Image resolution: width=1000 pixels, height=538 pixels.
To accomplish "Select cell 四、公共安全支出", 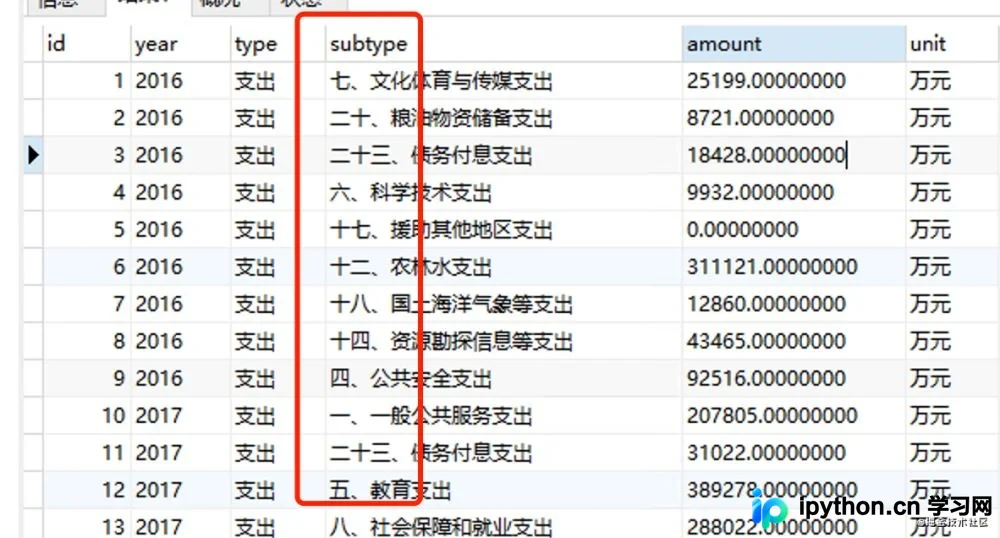I will click(504, 378).
